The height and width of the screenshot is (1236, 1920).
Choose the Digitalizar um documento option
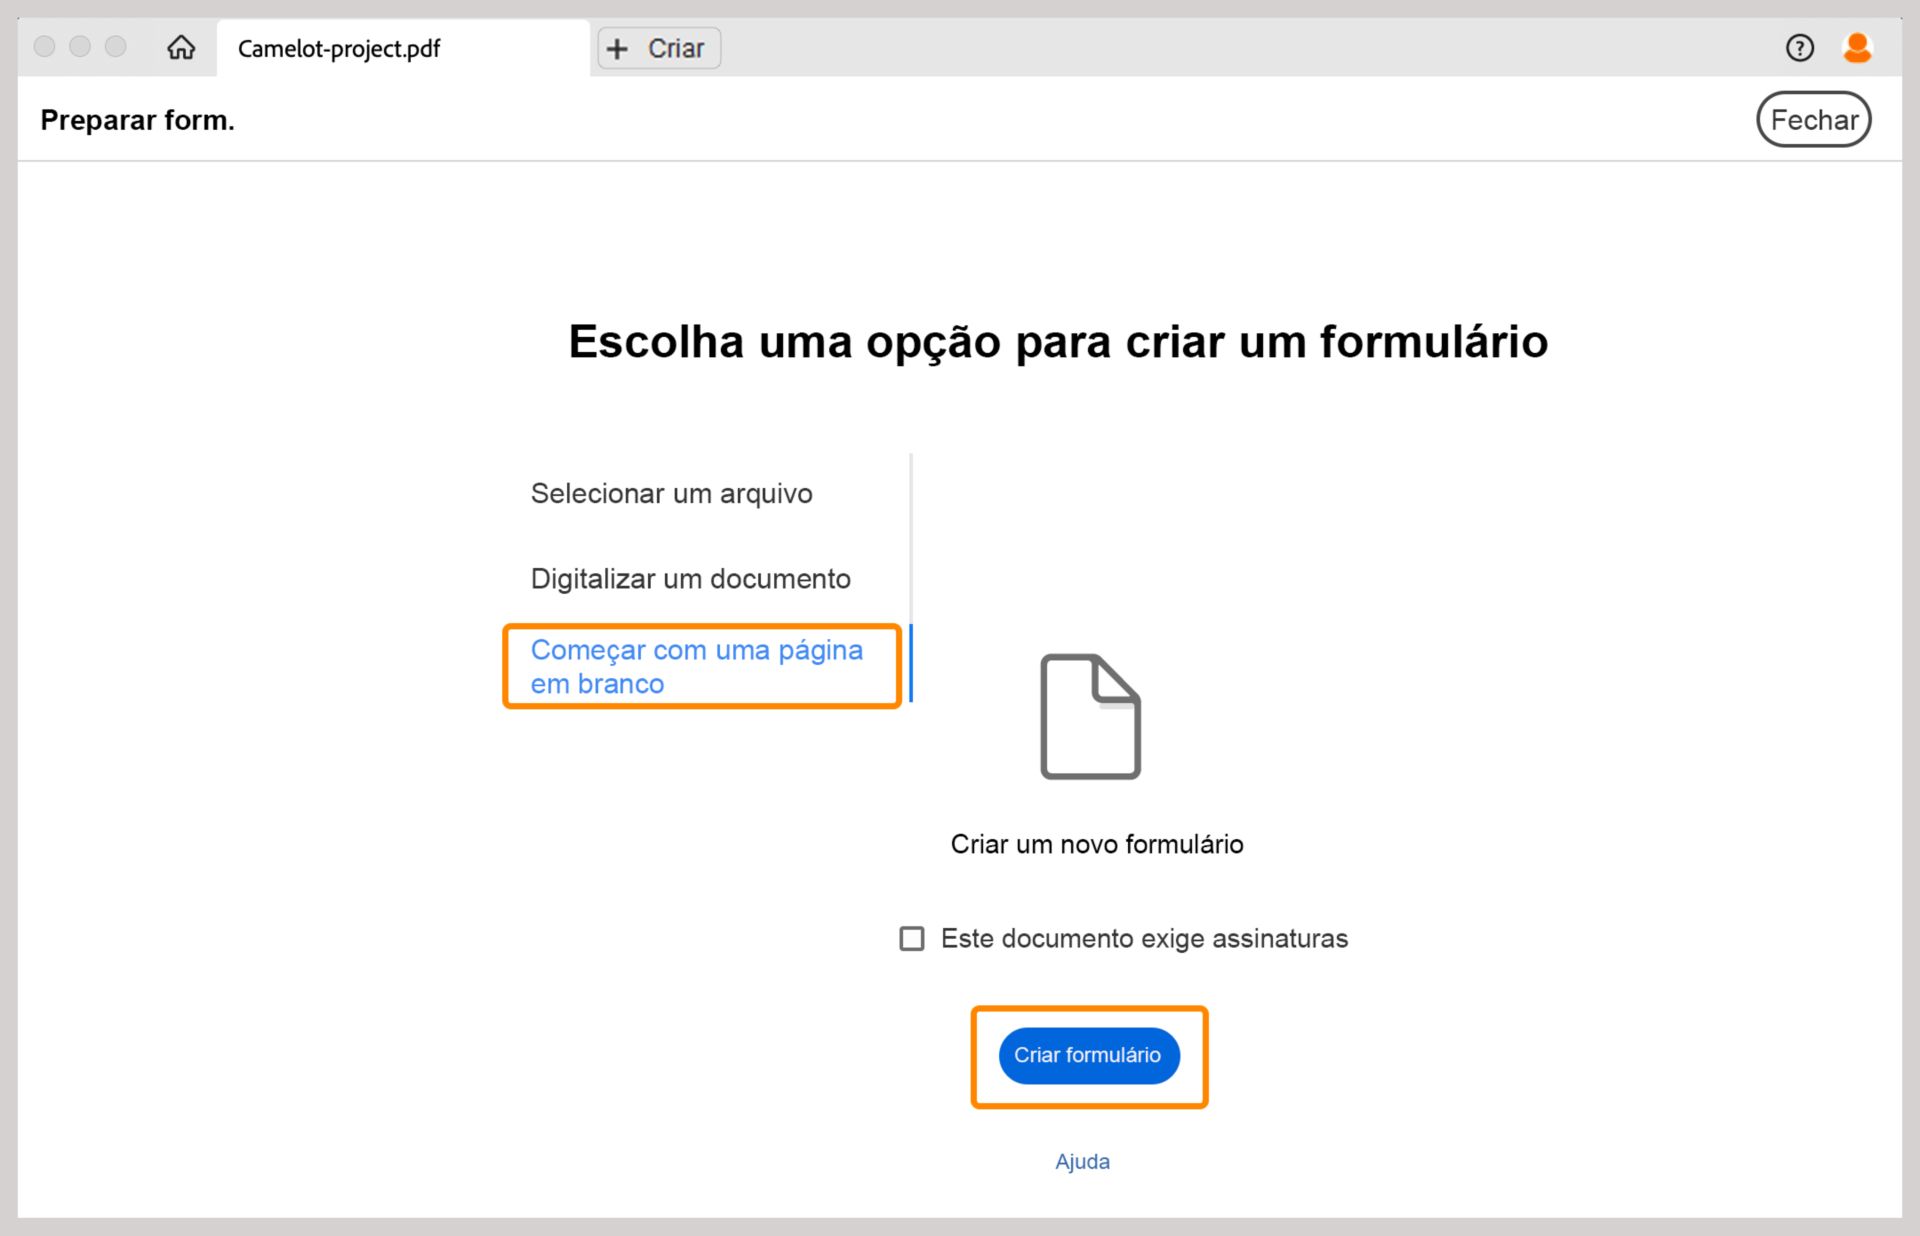[x=690, y=578]
